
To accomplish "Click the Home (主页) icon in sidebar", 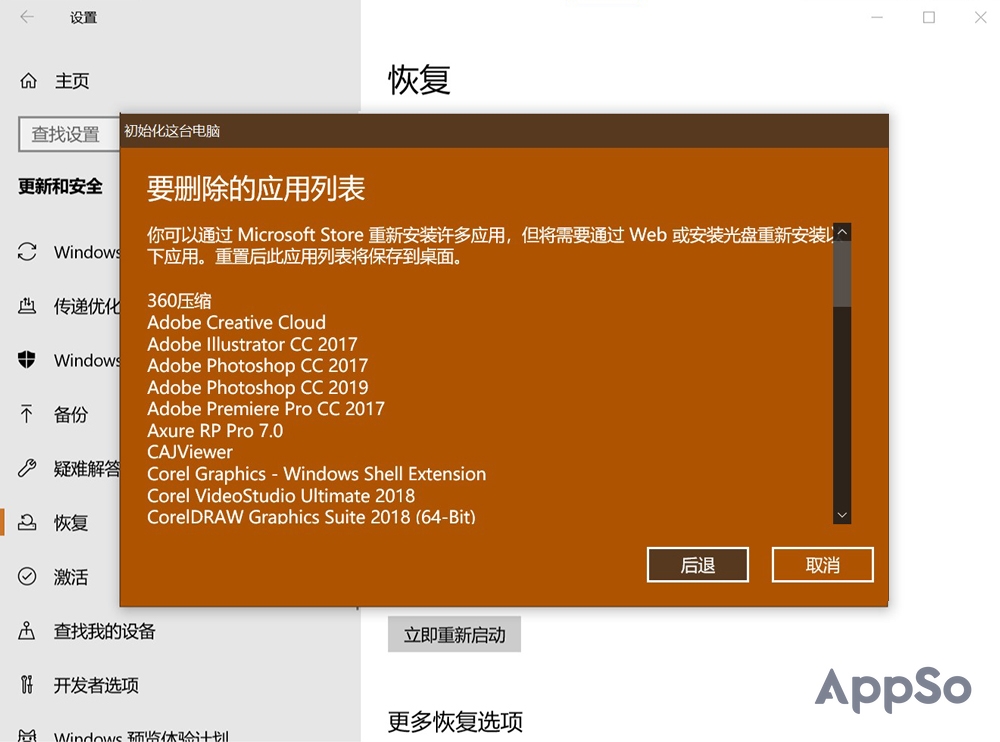I will click(x=29, y=80).
